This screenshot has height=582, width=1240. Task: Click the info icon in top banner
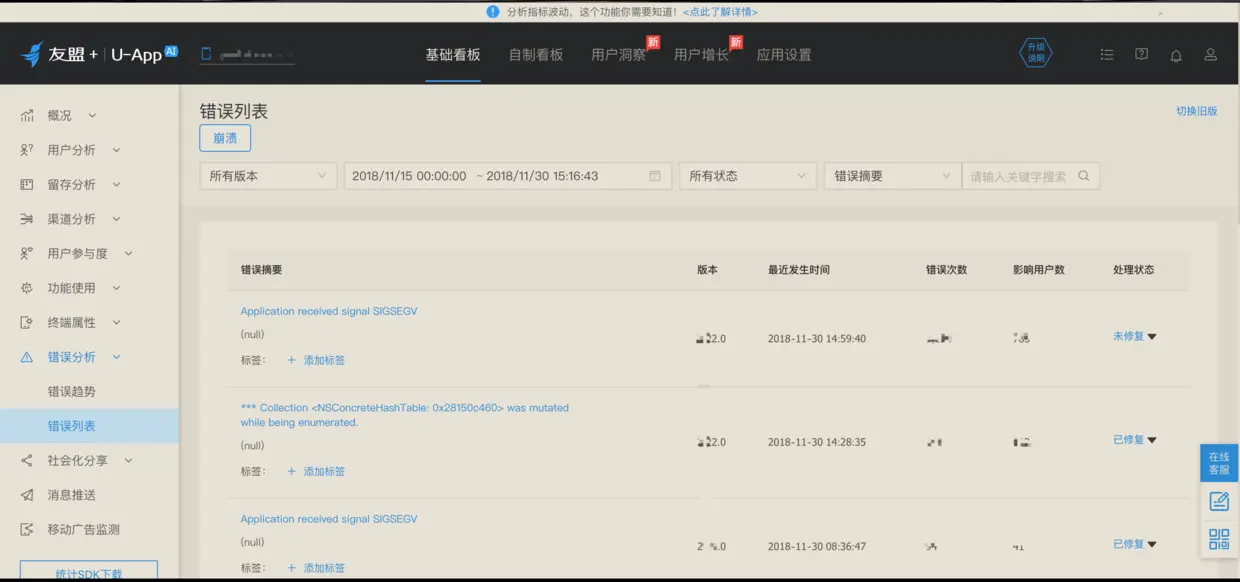(x=492, y=11)
